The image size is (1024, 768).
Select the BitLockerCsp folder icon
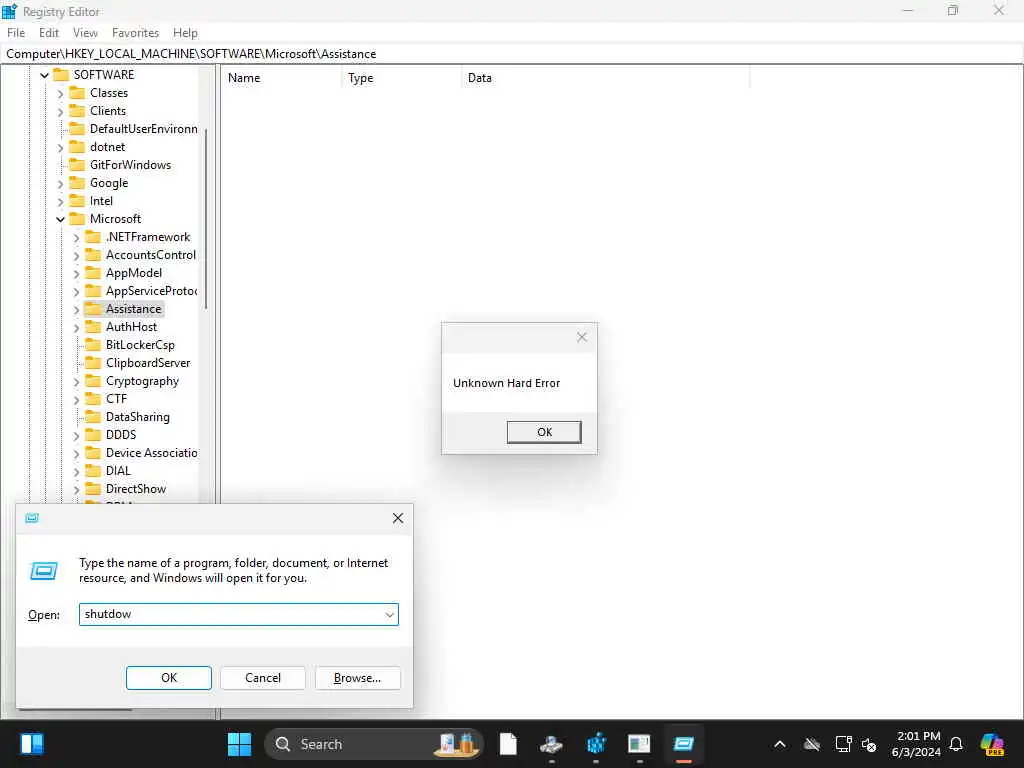(x=93, y=344)
